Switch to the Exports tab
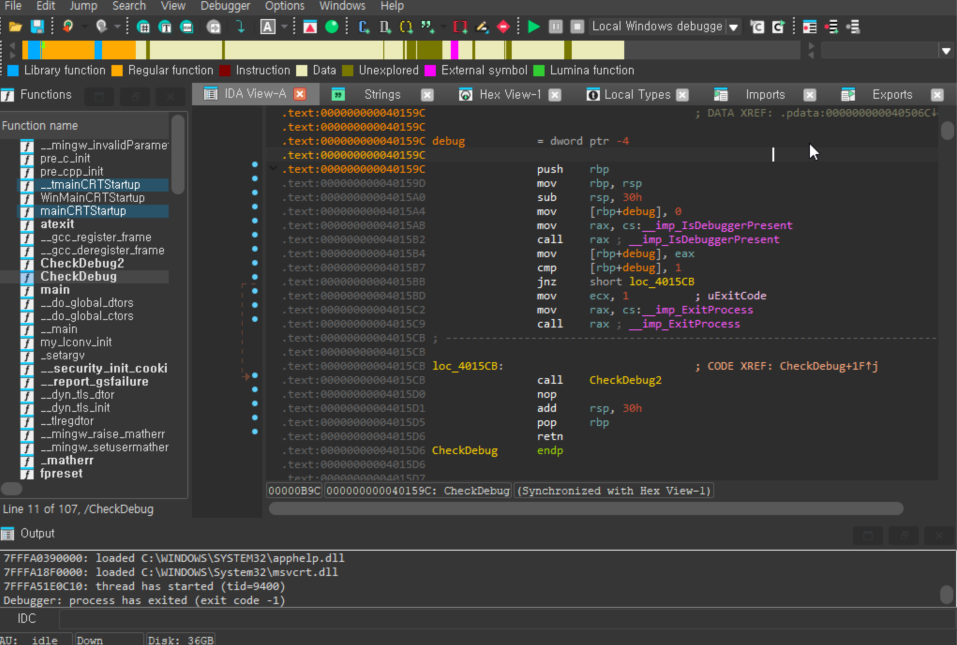Image resolution: width=957 pixels, height=645 pixels. coord(892,95)
